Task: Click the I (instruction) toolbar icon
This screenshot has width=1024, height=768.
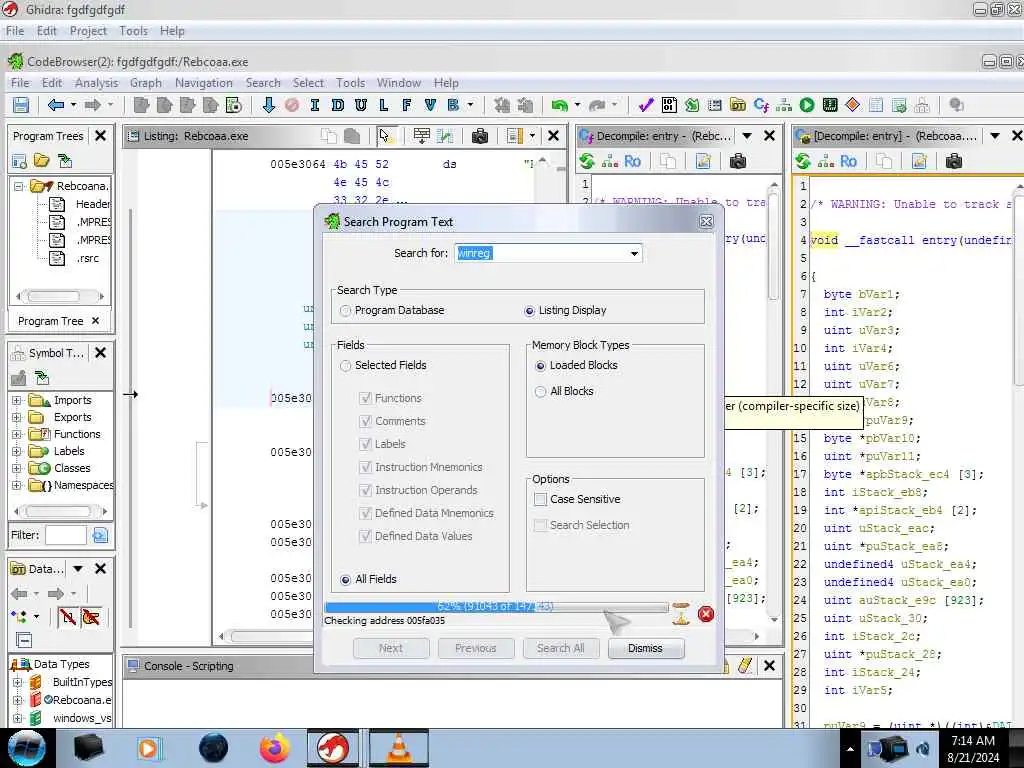Action: (x=315, y=105)
